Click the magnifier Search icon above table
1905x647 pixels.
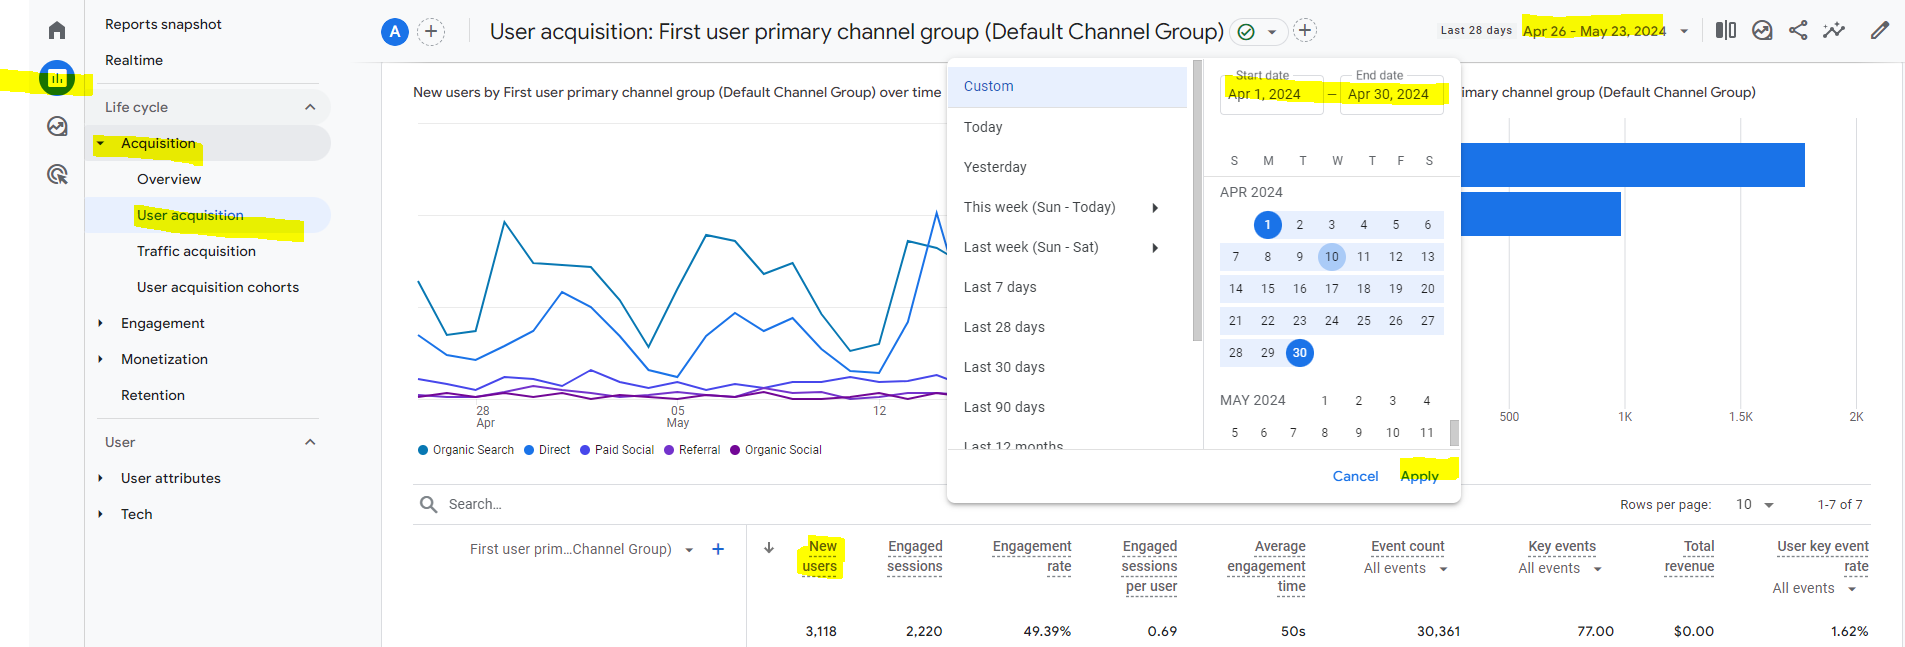(x=428, y=504)
